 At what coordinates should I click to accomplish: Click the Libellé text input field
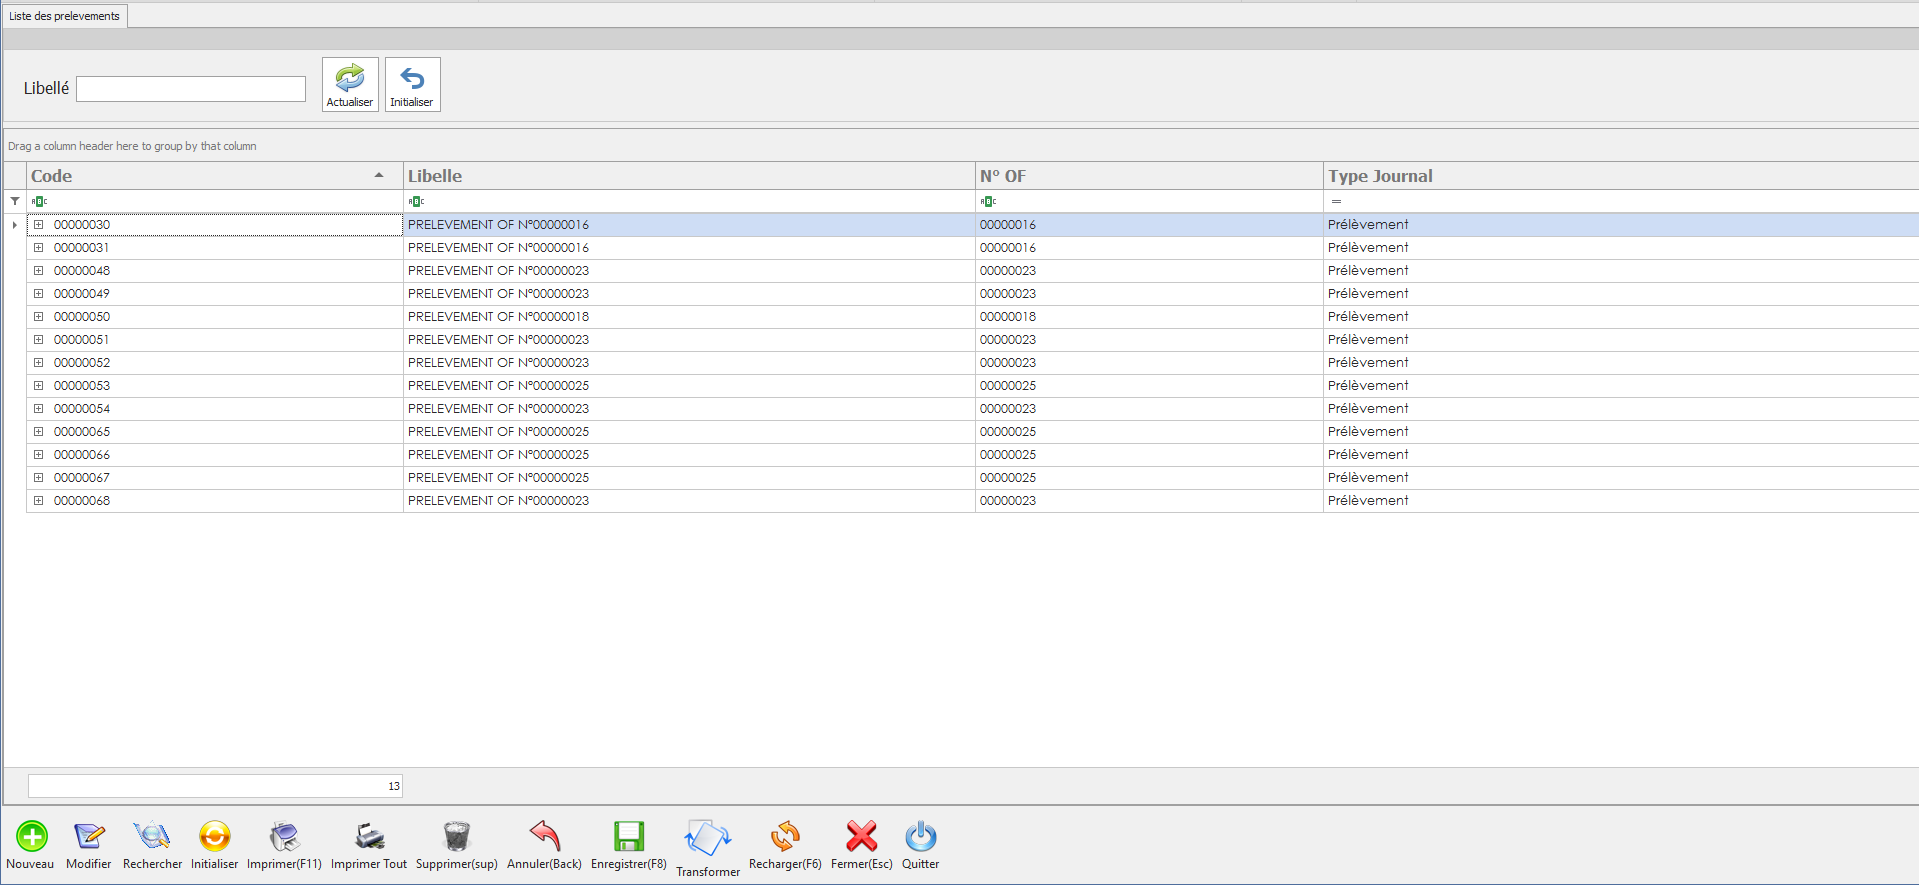(191, 89)
